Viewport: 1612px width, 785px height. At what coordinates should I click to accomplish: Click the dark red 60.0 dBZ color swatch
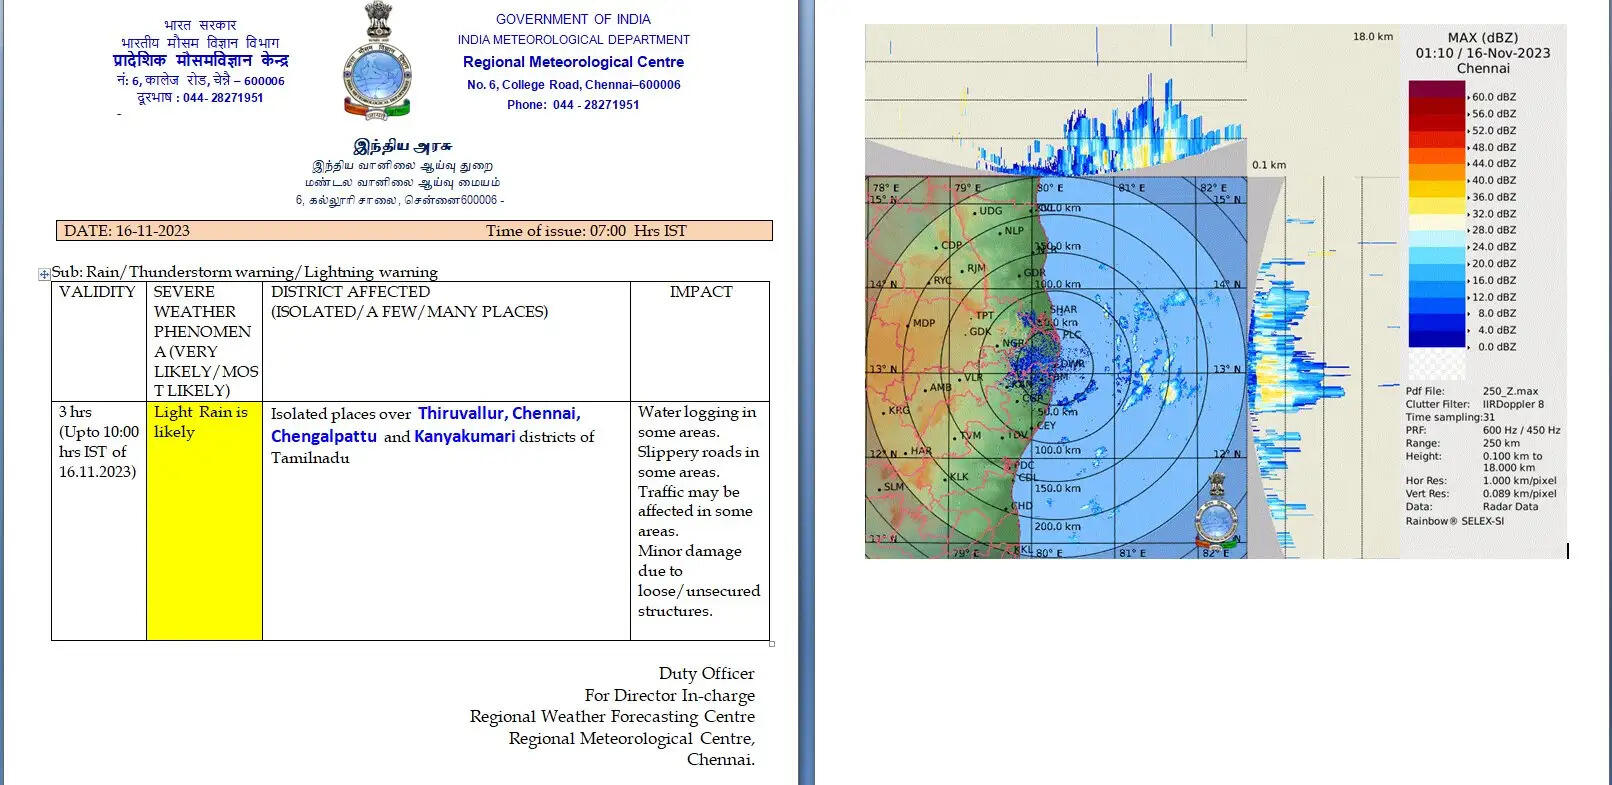pyautogui.click(x=1436, y=90)
